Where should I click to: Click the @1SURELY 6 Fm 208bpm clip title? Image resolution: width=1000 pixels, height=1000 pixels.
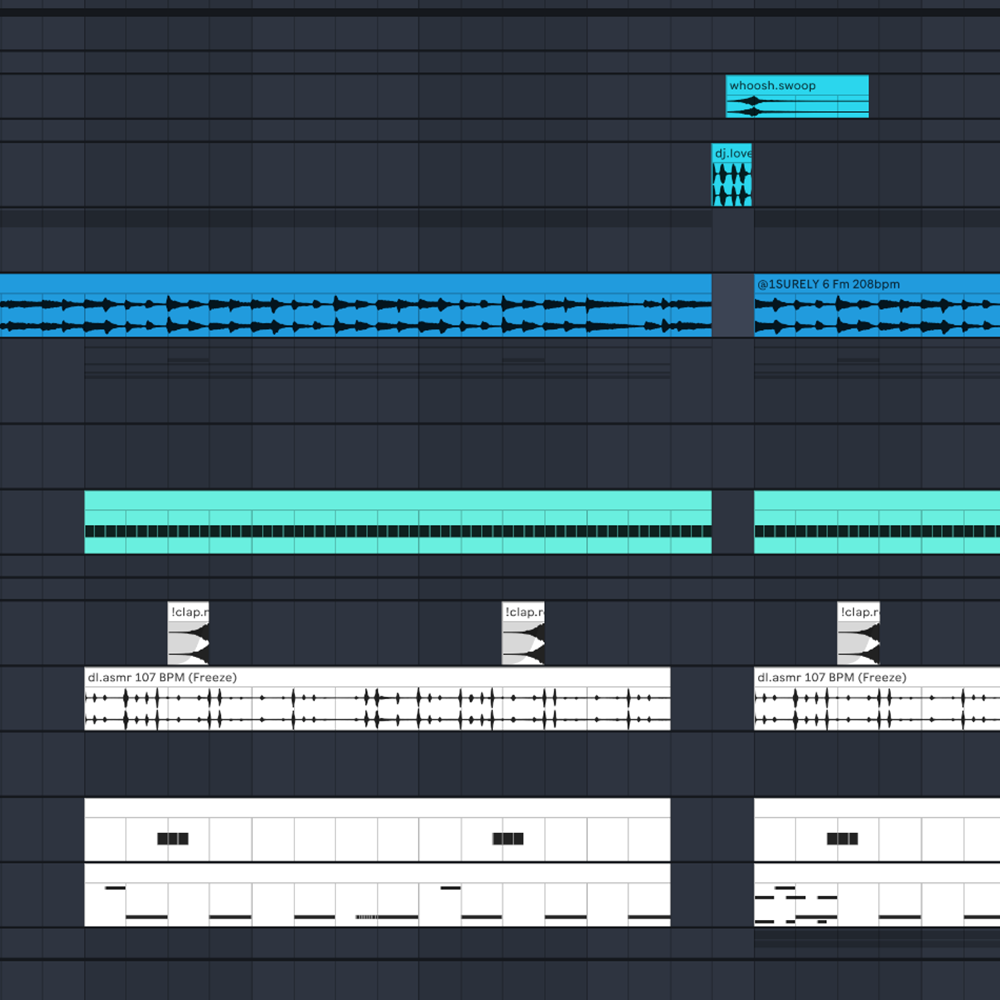(x=828, y=284)
